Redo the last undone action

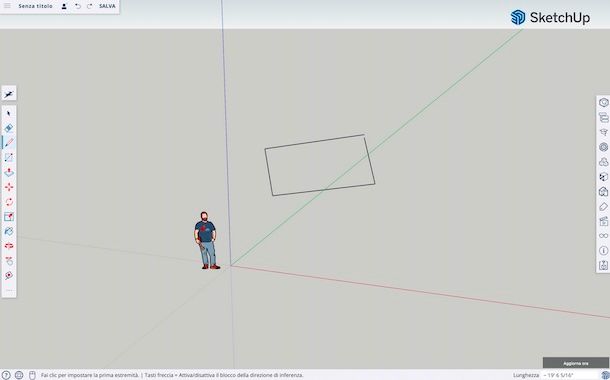89,6
